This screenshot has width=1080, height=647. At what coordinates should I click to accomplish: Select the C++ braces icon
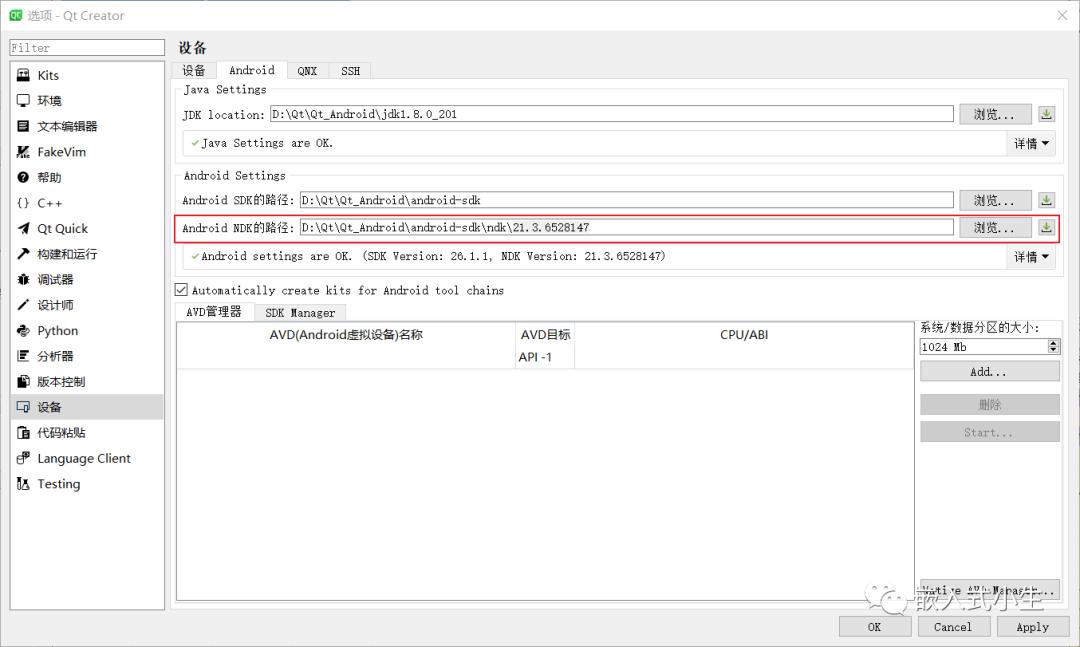coord(23,203)
